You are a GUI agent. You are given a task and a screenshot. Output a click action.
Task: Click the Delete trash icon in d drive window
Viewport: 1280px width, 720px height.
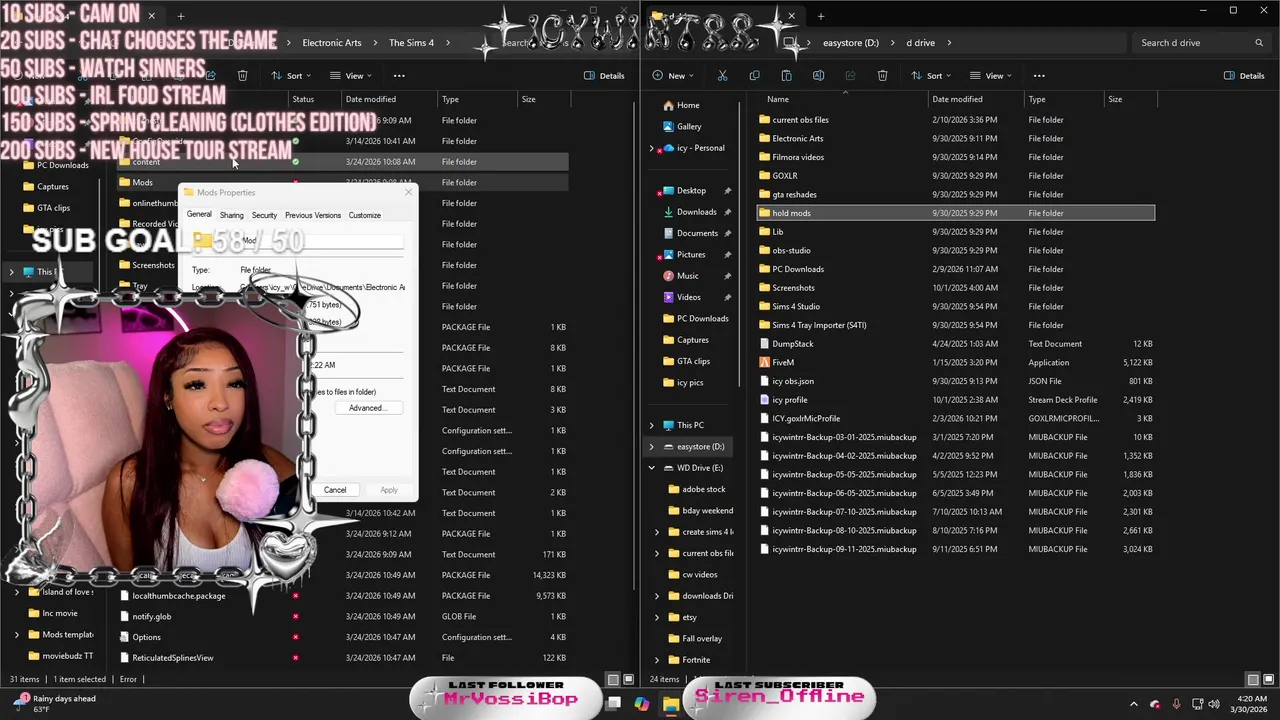[x=882, y=76]
